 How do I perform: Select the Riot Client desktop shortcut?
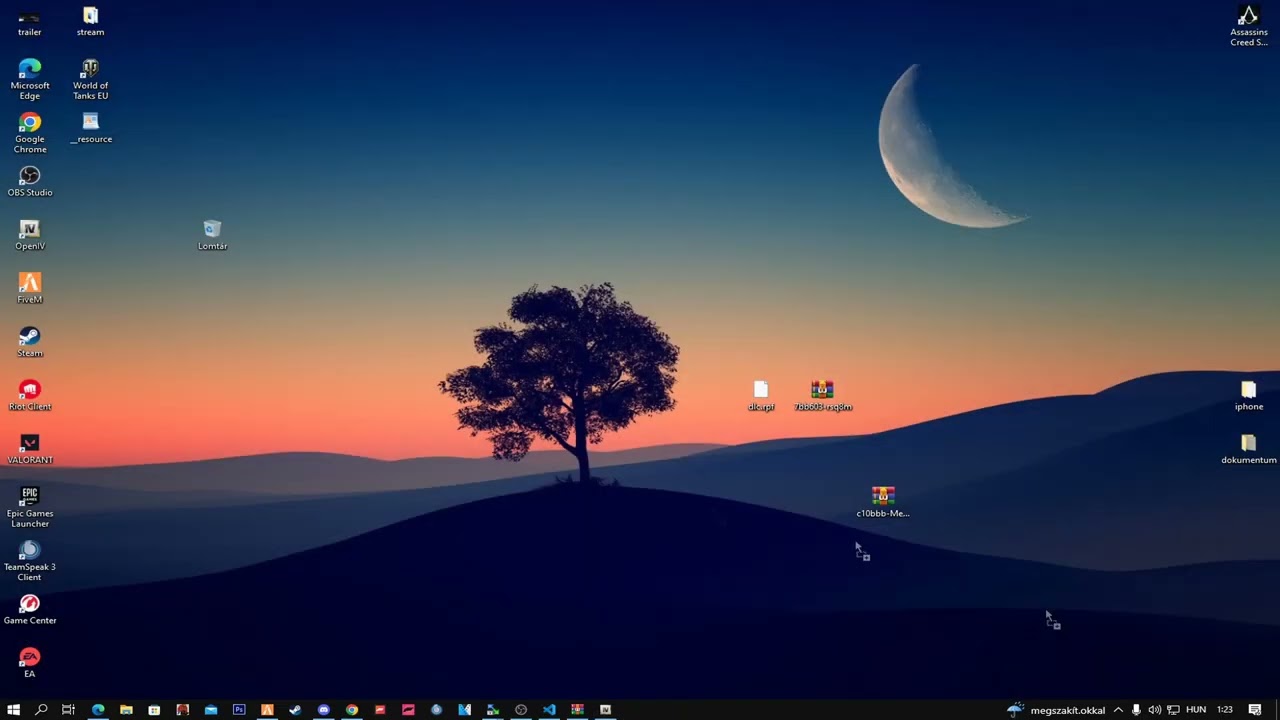coord(30,395)
